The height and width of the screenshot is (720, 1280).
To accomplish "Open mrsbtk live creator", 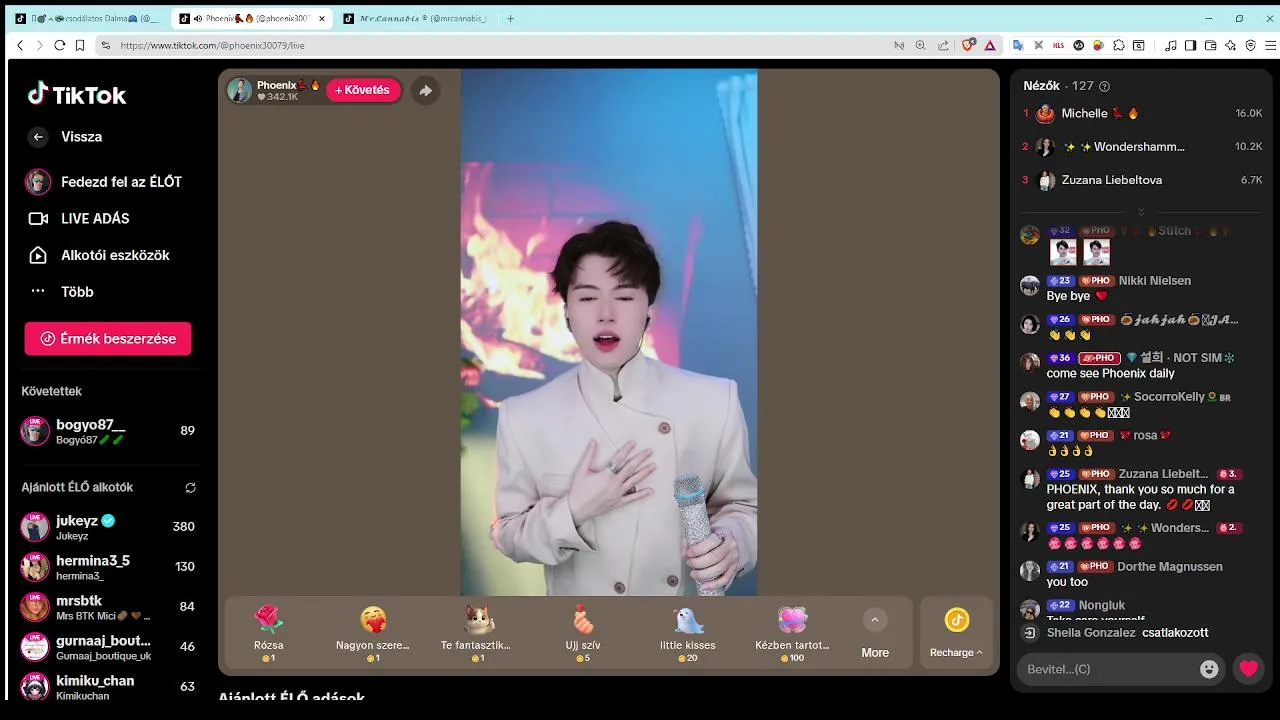I will (x=108, y=607).
